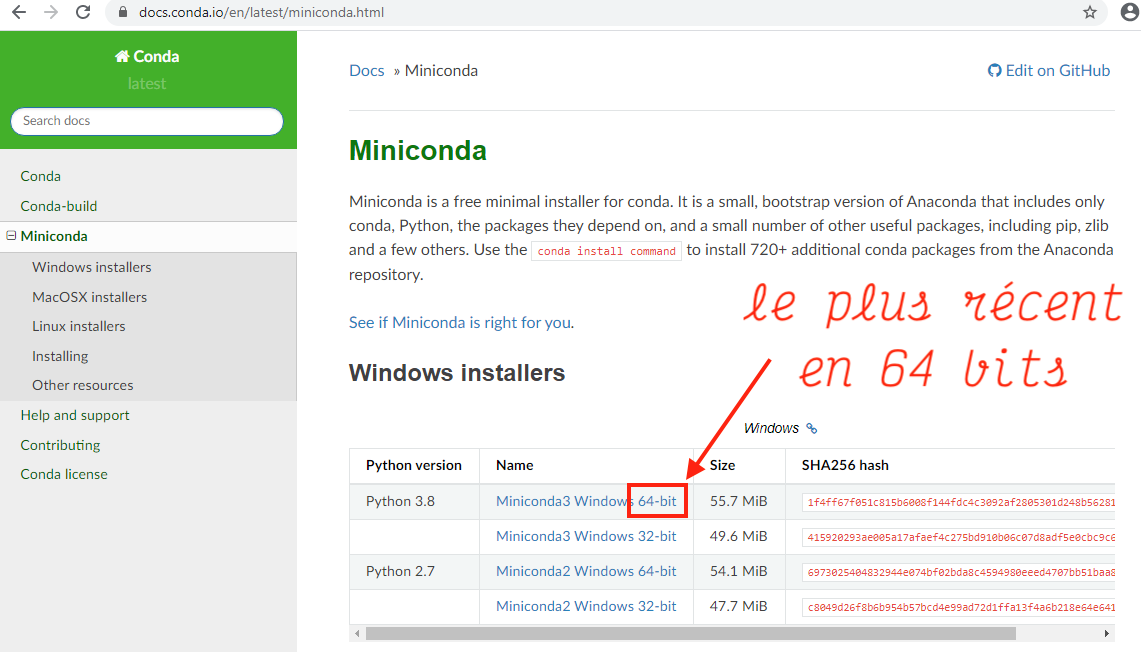This screenshot has height=652, width=1141.
Task: Open Conda in the sidebar
Action: pyautogui.click(x=41, y=176)
